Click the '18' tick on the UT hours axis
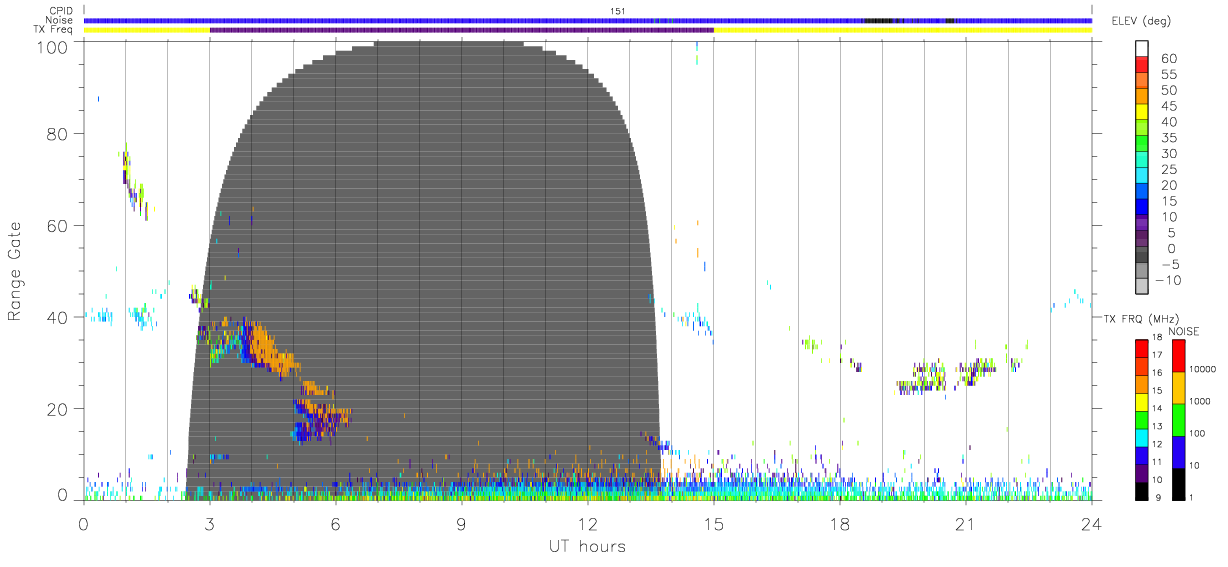This screenshot has height=567, width=1228. pos(839,523)
